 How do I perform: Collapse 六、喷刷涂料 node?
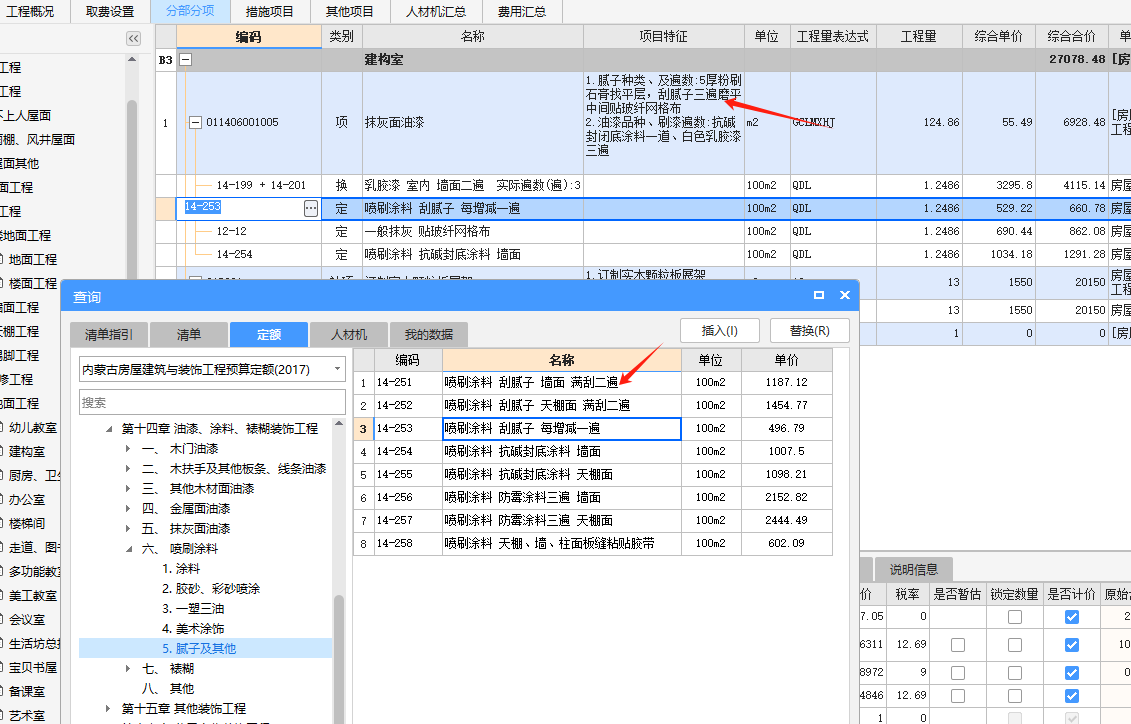[x=128, y=549]
